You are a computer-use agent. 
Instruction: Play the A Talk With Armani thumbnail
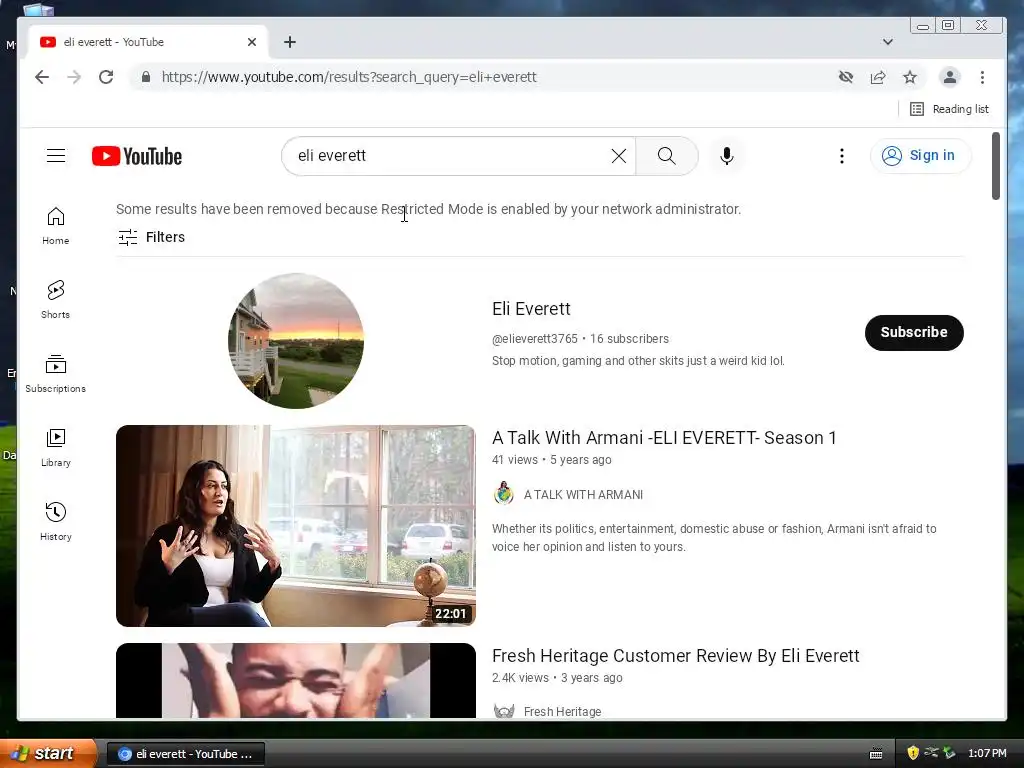click(x=296, y=526)
